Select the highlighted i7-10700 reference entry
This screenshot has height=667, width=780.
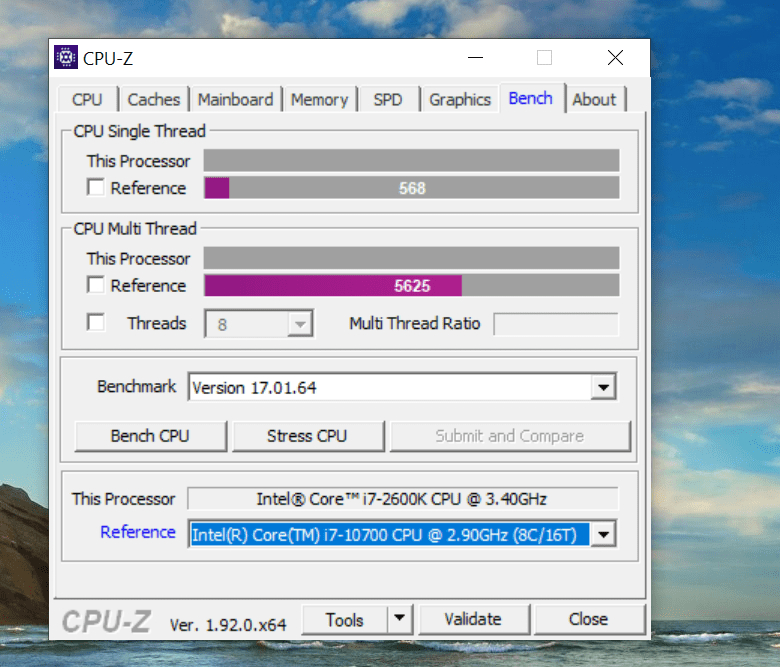(390, 535)
